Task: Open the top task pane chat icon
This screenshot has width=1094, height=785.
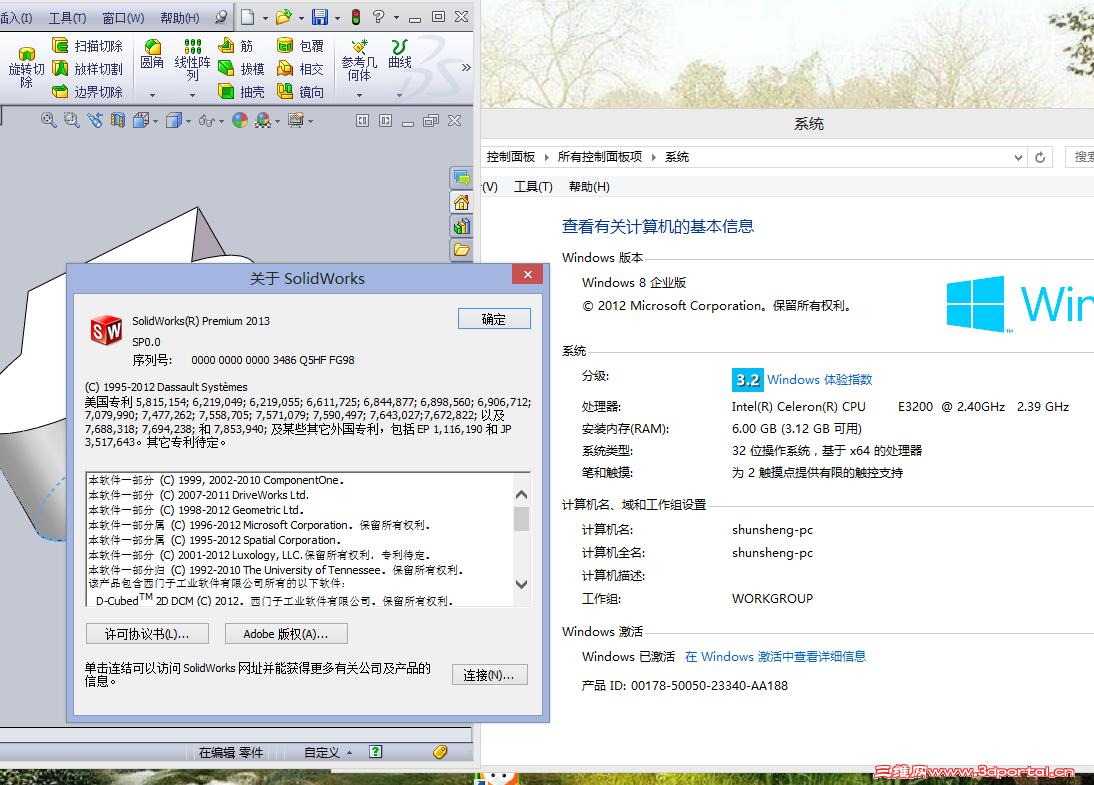Action: click(x=461, y=178)
